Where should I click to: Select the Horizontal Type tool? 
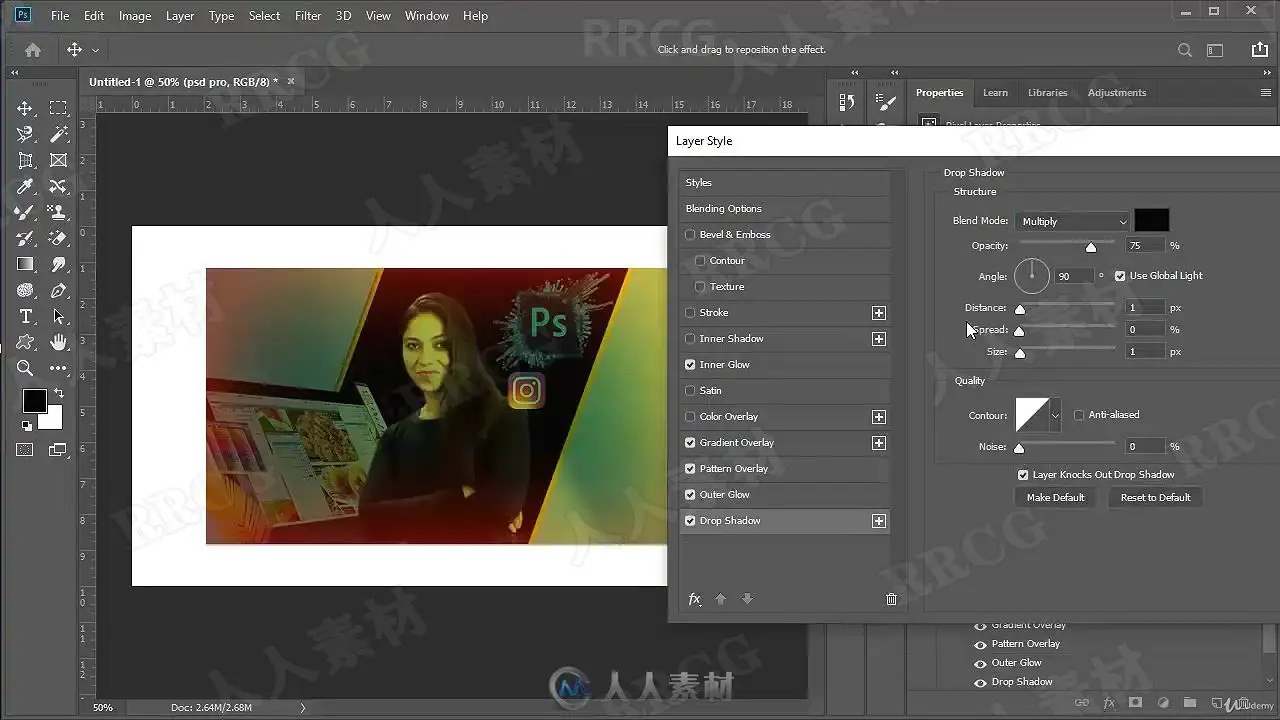click(26, 316)
